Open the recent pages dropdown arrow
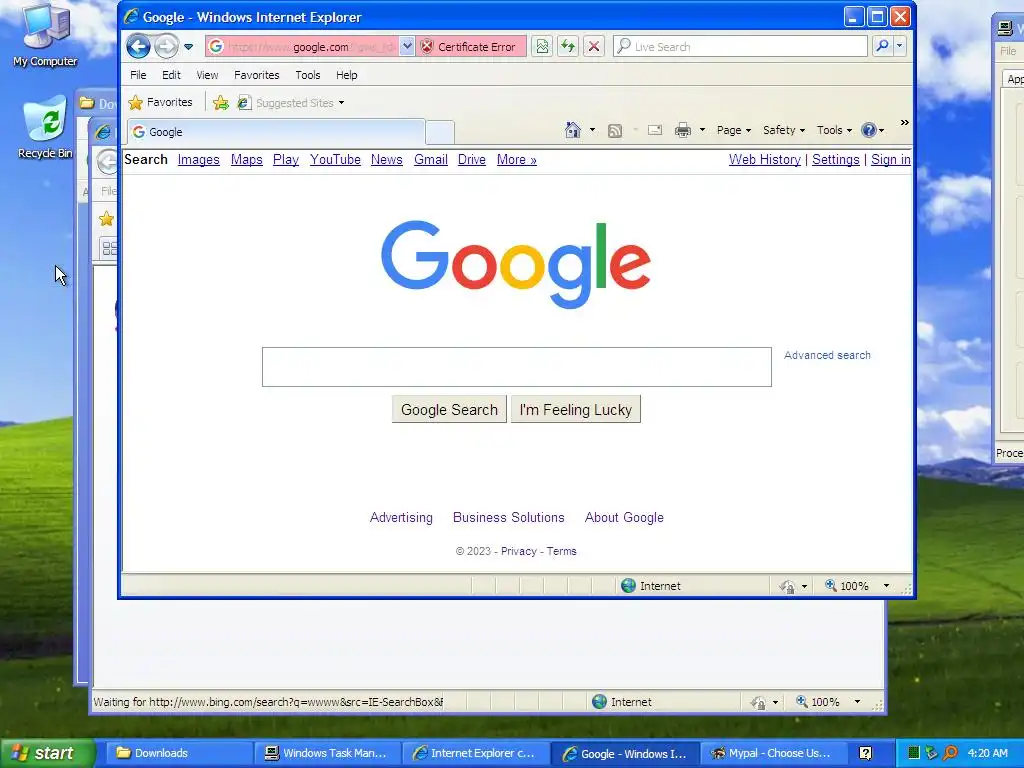The width and height of the screenshot is (1024, 768). [188, 46]
